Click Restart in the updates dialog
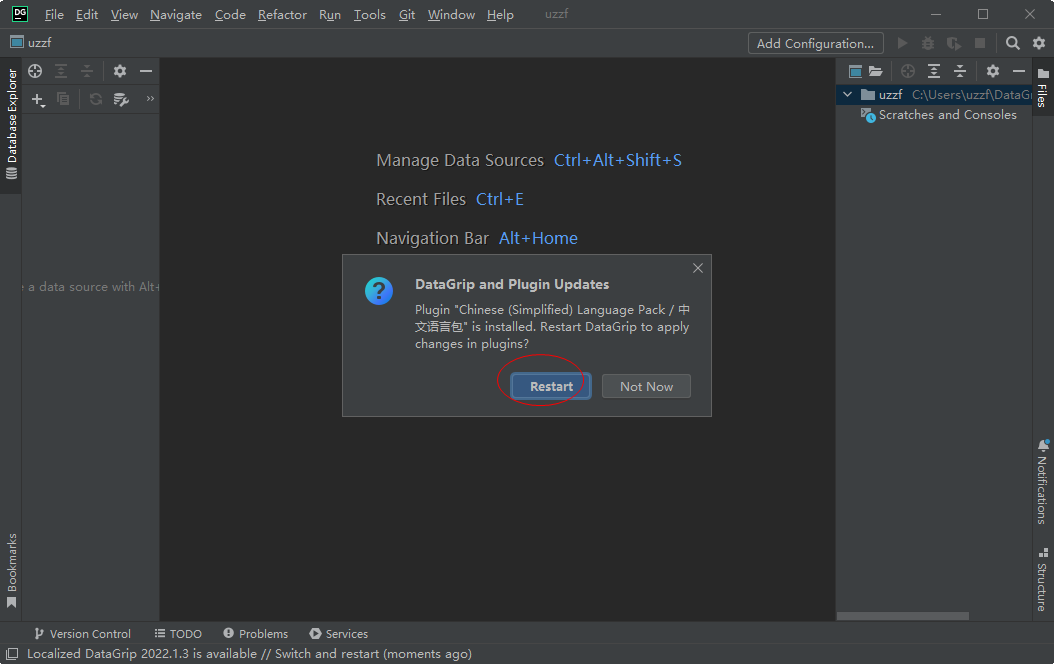This screenshot has width=1054, height=664. click(x=551, y=386)
